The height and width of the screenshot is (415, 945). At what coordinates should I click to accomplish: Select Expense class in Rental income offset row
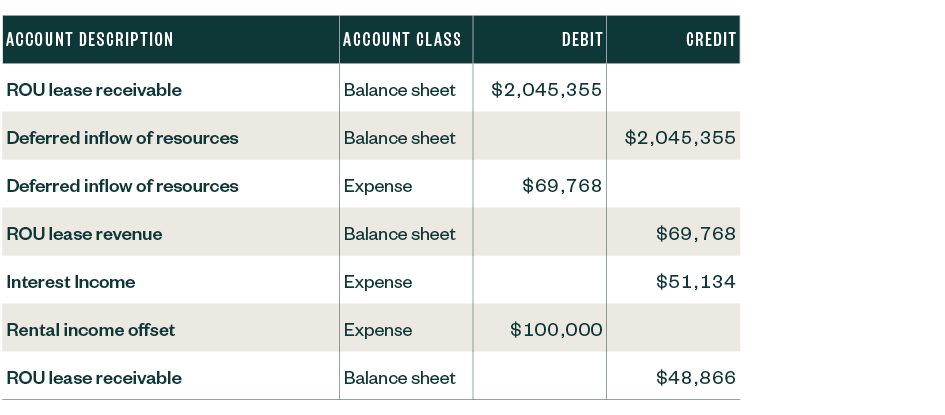tap(378, 330)
